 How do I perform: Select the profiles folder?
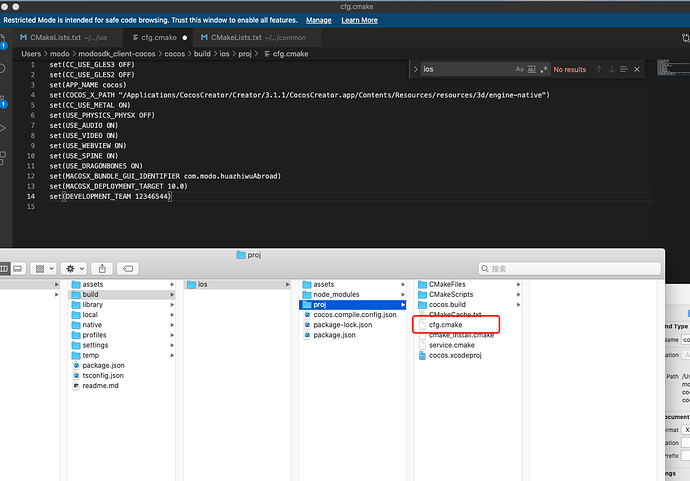[122, 335]
